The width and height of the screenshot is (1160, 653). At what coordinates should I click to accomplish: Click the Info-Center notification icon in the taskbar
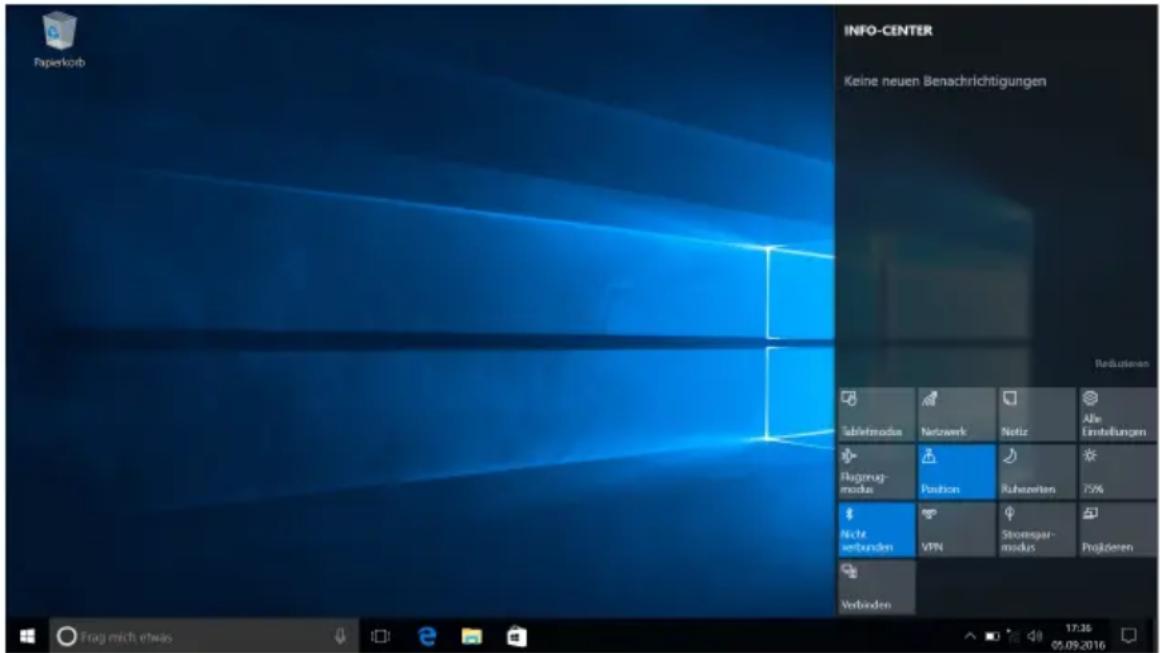click(1129, 635)
